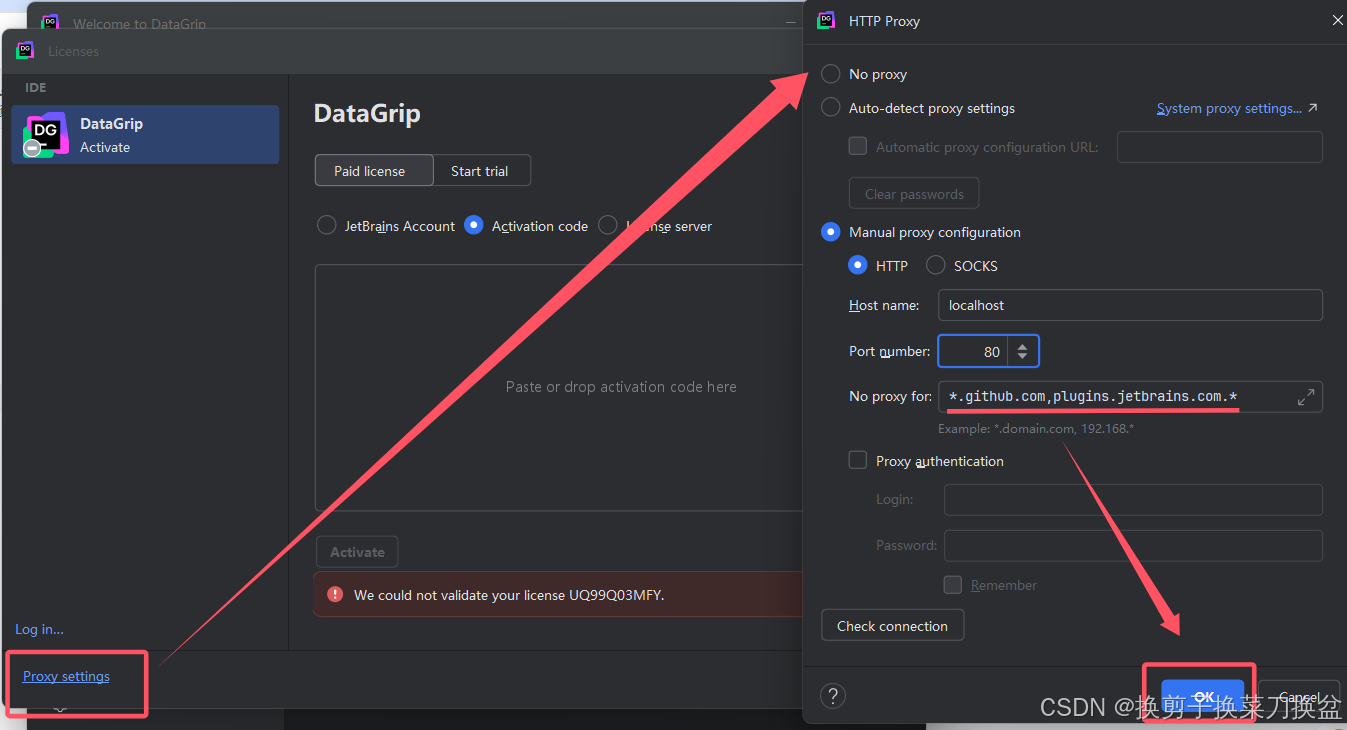The image size is (1347, 730).
Task: Expand the No proxy for field
Action: tap(1306, 397)
